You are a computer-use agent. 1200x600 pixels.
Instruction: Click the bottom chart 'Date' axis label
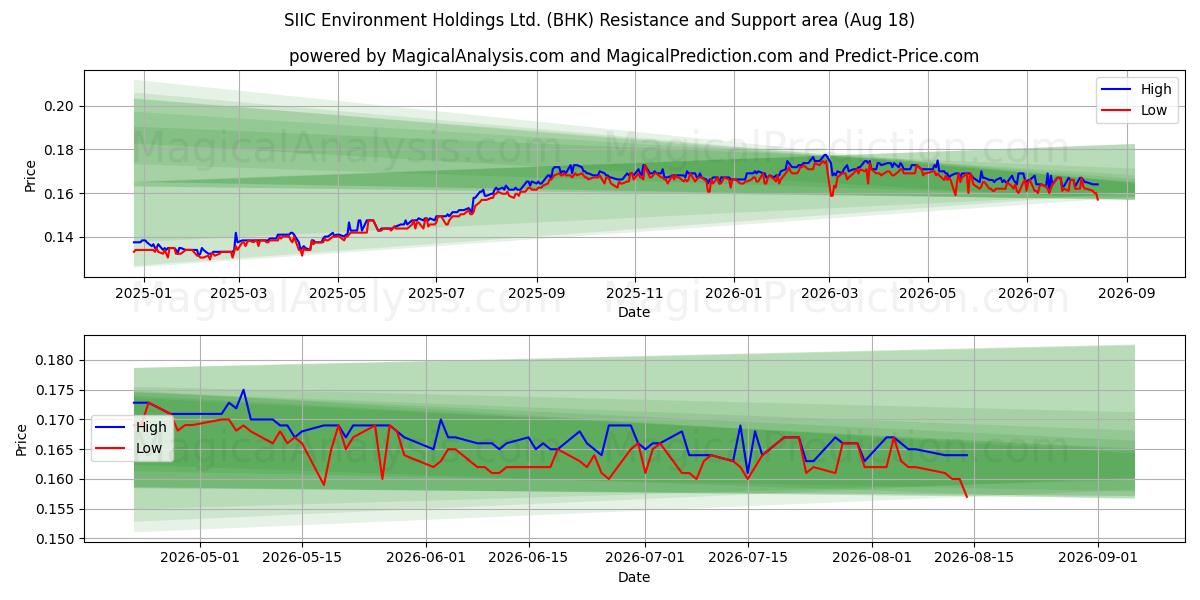[634, 577]
